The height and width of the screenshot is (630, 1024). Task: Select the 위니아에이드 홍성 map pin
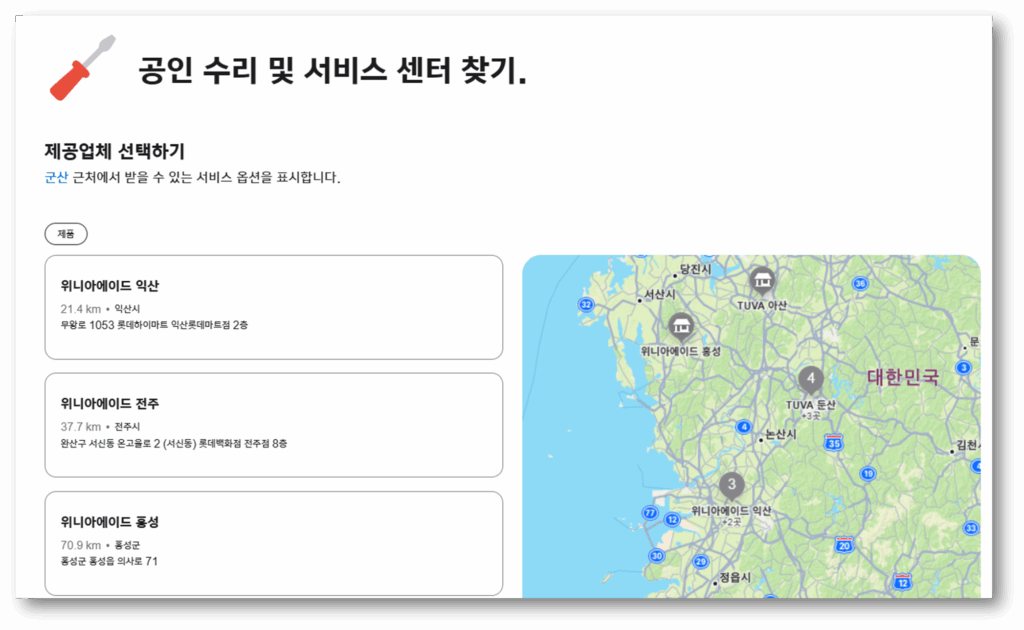(x=682, y=325)
